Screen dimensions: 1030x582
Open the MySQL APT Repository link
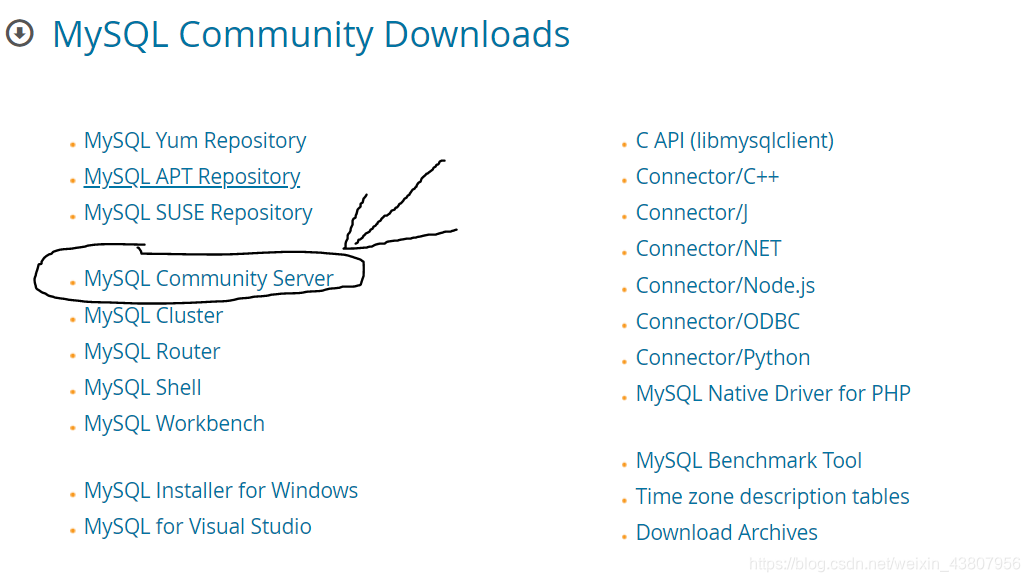192,177
